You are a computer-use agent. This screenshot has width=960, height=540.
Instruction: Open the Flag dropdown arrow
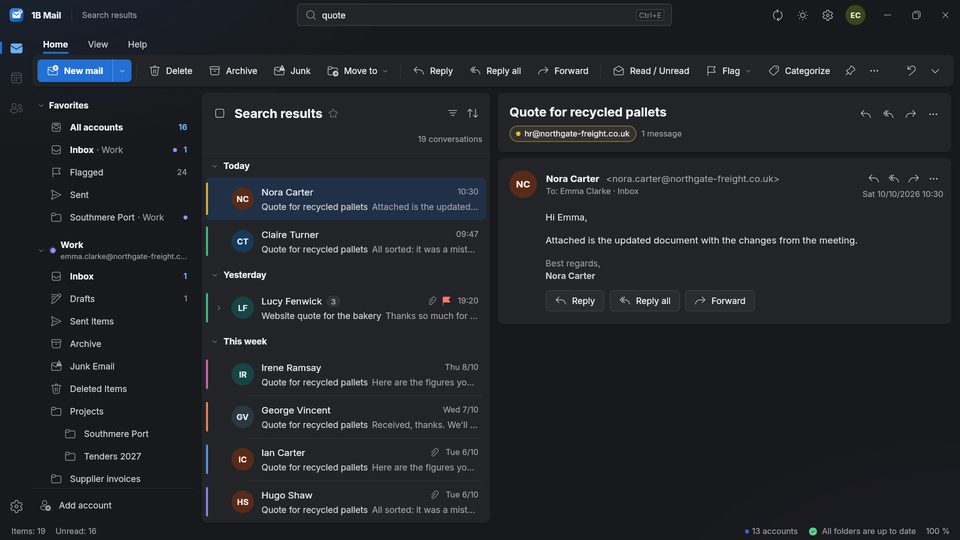pyautogui.click(x=748, y=71)
